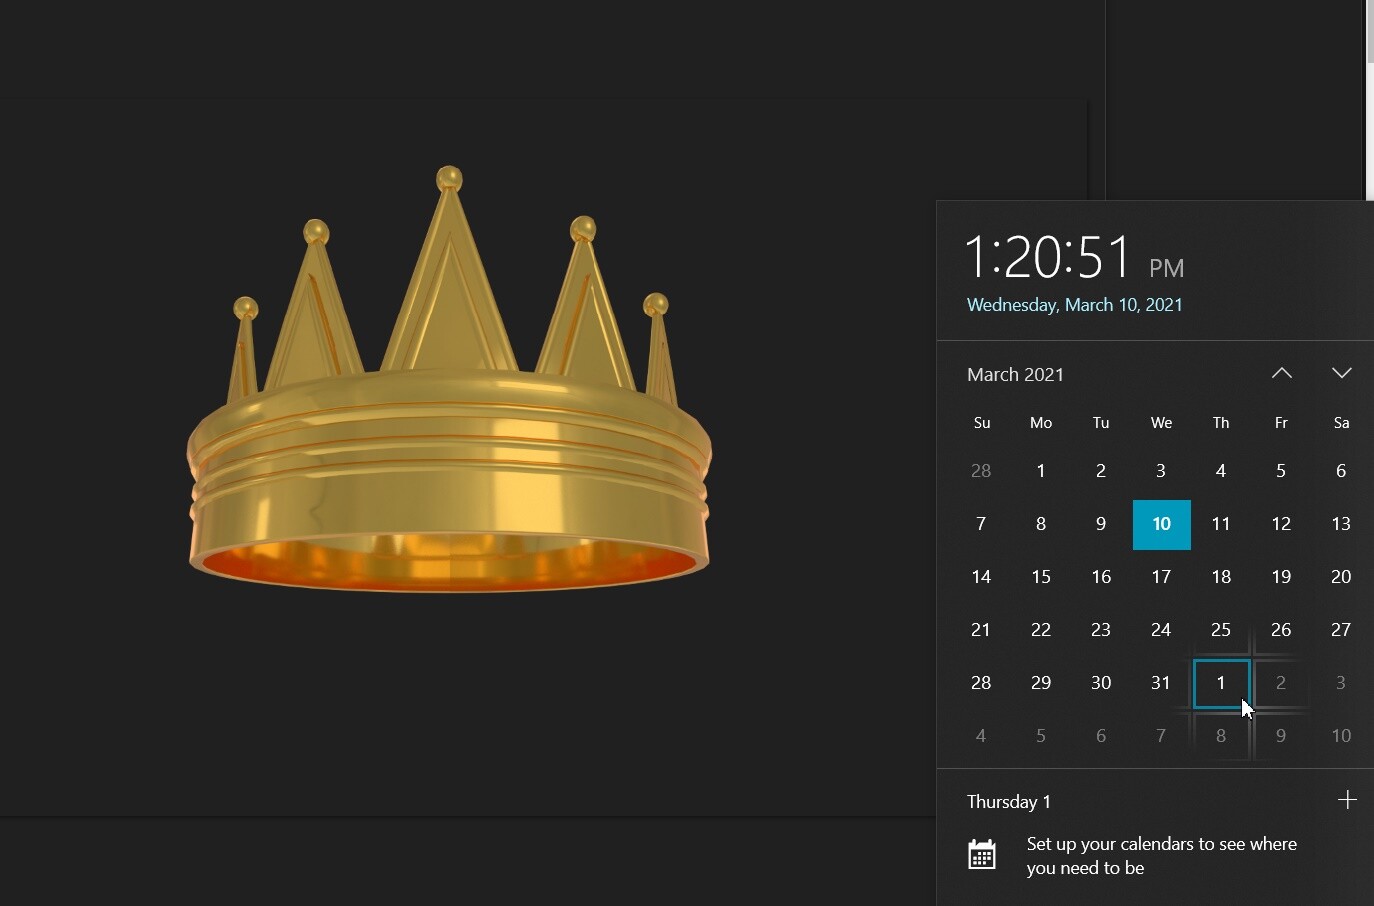Go to previous month with up chevron
The height and width of the screenshot is (906, 1374).
click(x=1281, y=373)
